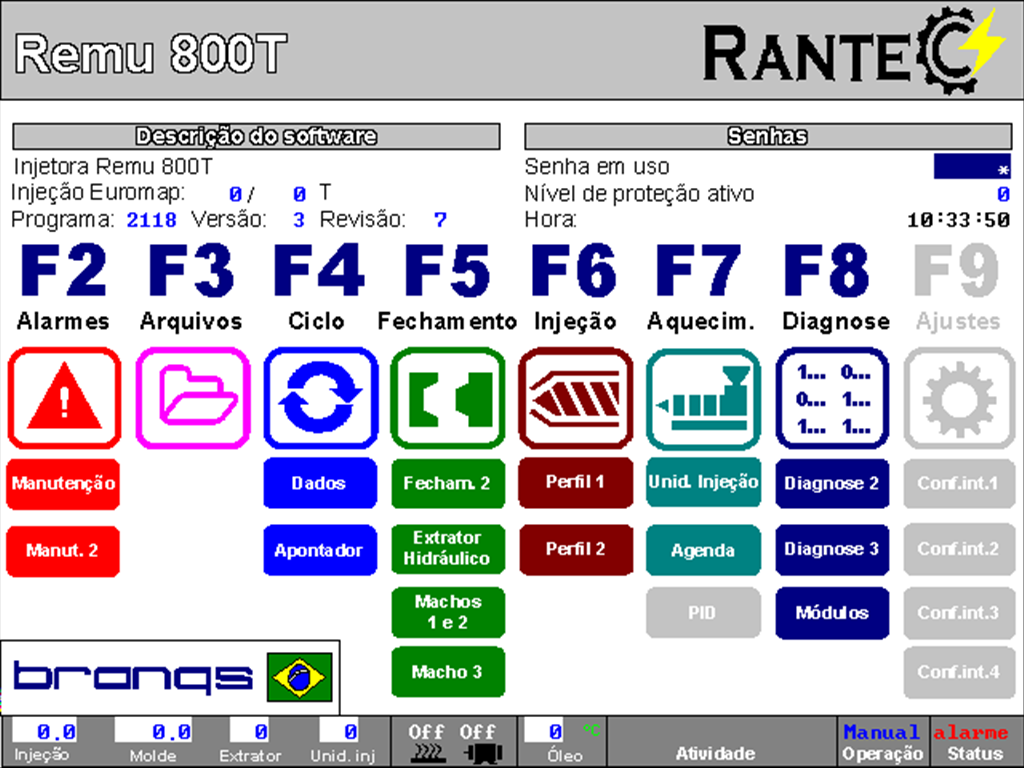Screen dimensions: 1024x768
Task: Open the Extrator Hidráulico page
Action: 448,548
